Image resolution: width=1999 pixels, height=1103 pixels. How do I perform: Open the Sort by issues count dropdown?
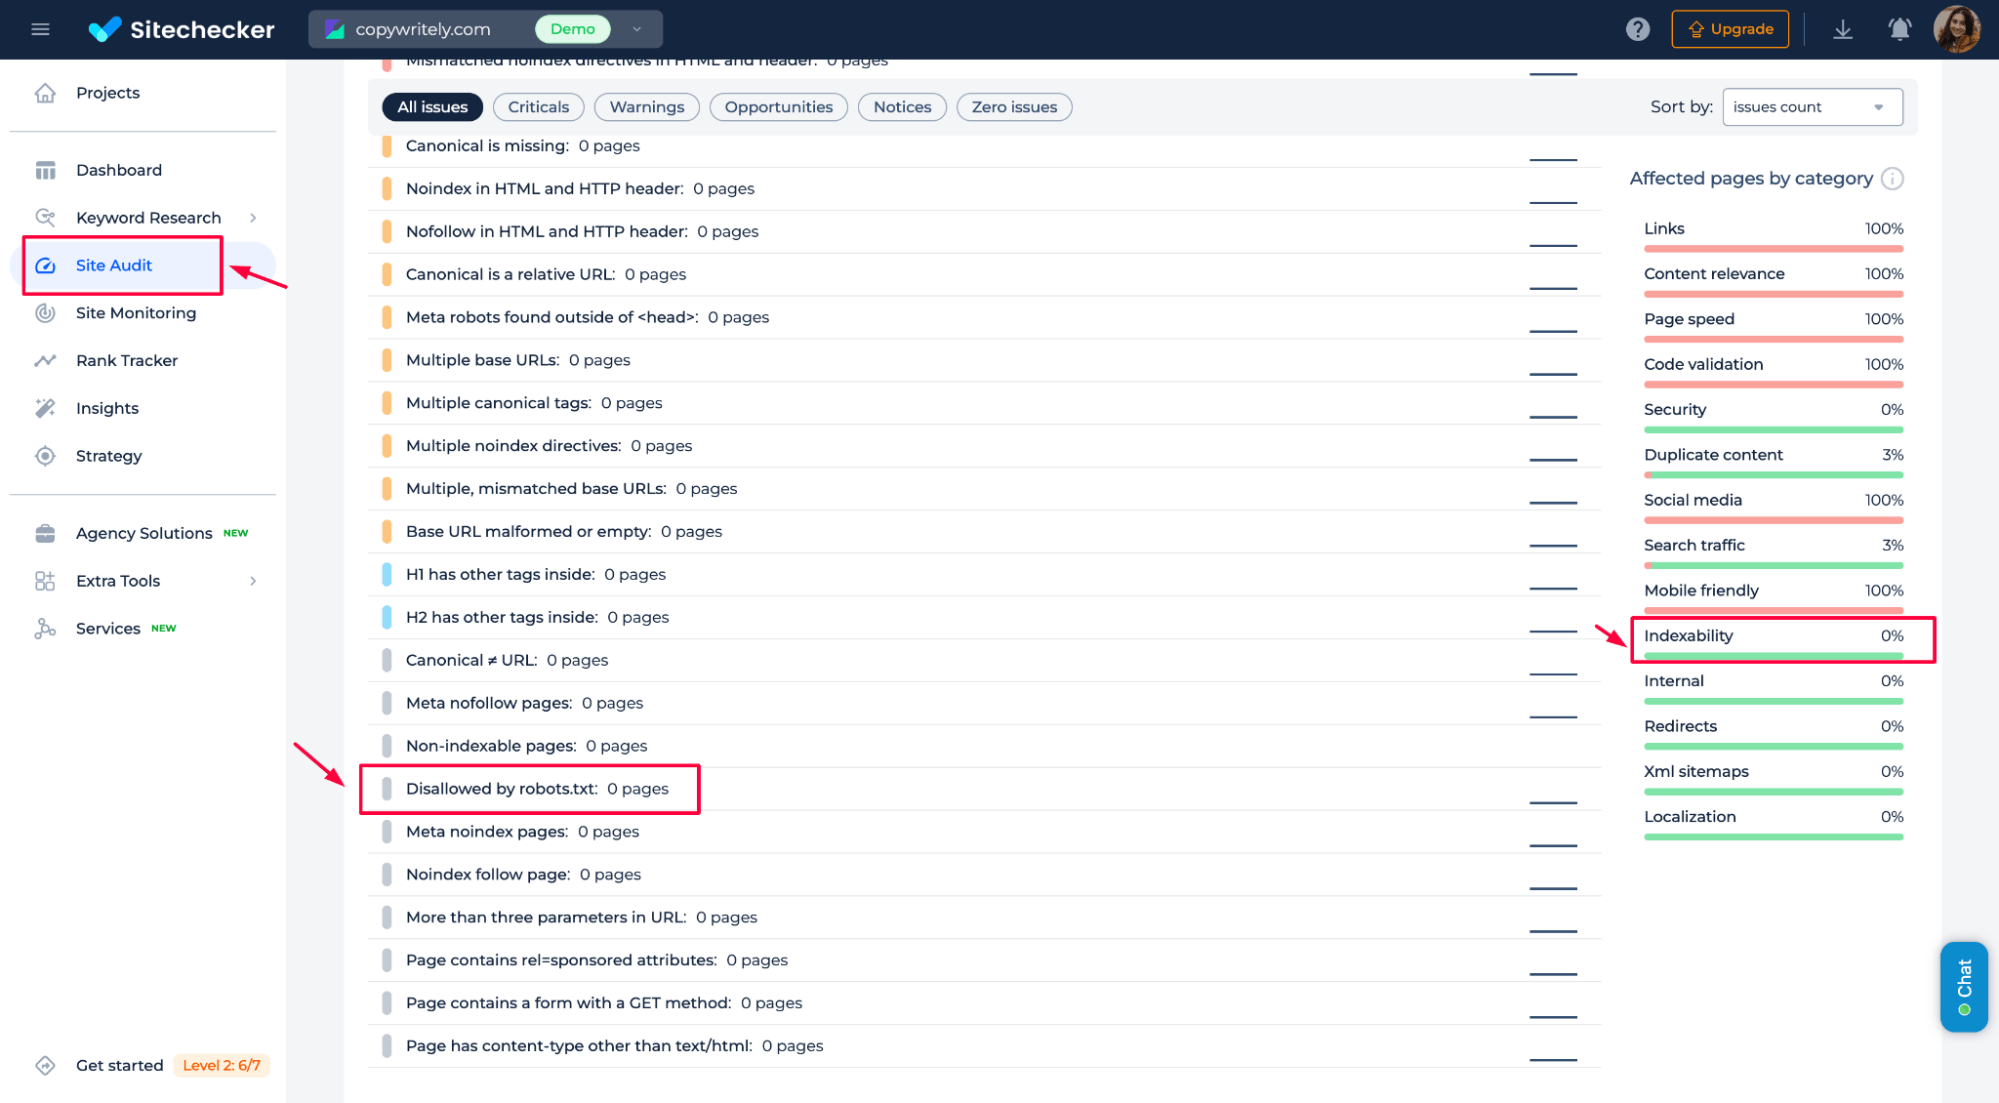coord(1812,107)
